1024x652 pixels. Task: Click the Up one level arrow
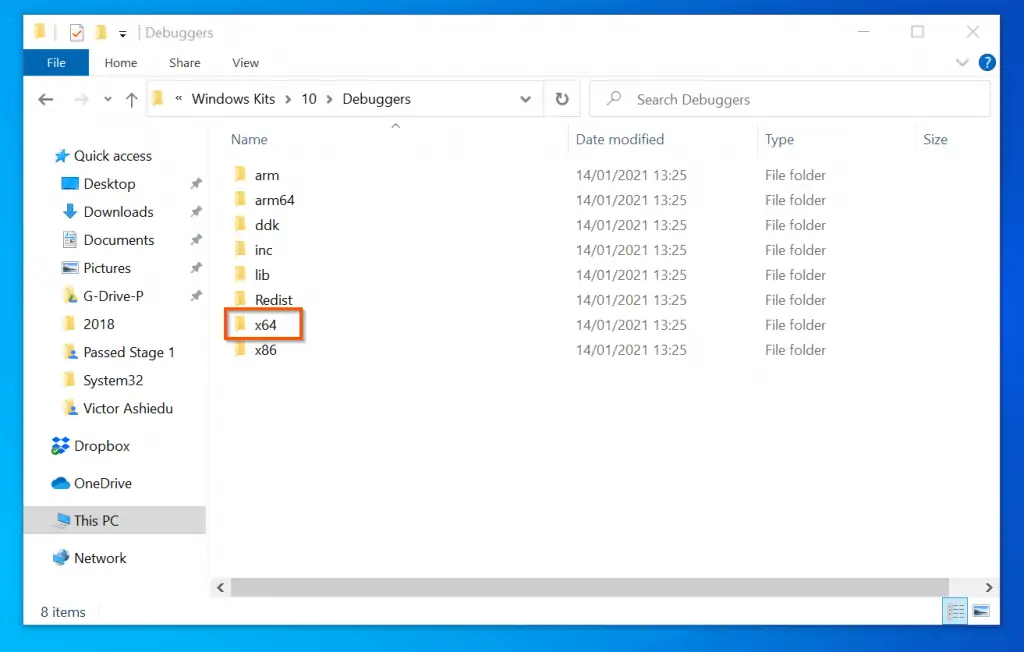(x=132, y=99)
